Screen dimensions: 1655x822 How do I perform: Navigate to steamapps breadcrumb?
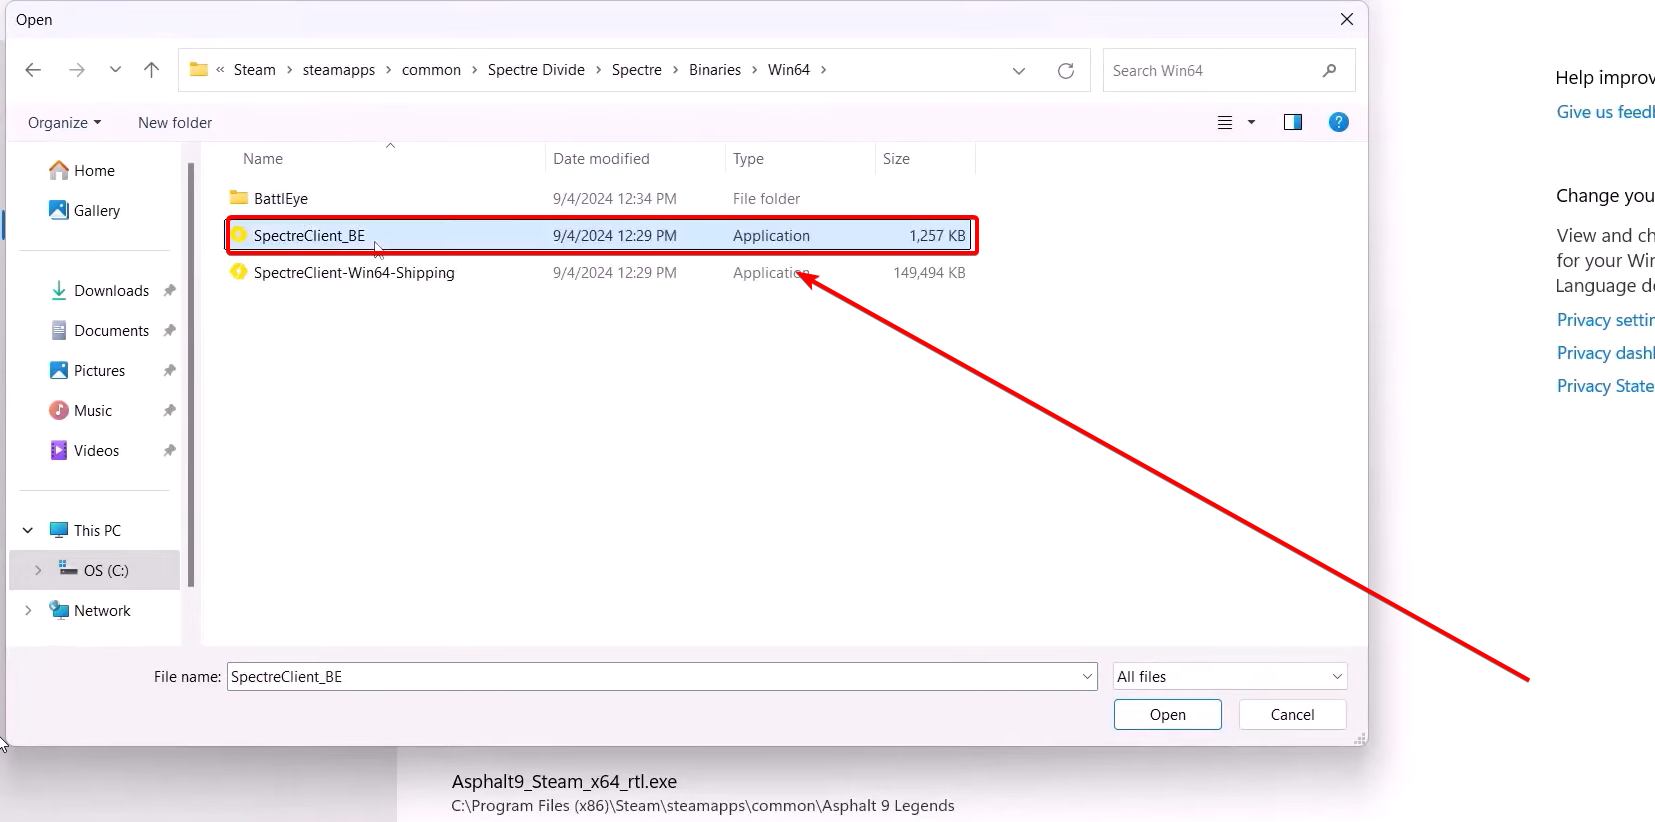click(339, 70)
